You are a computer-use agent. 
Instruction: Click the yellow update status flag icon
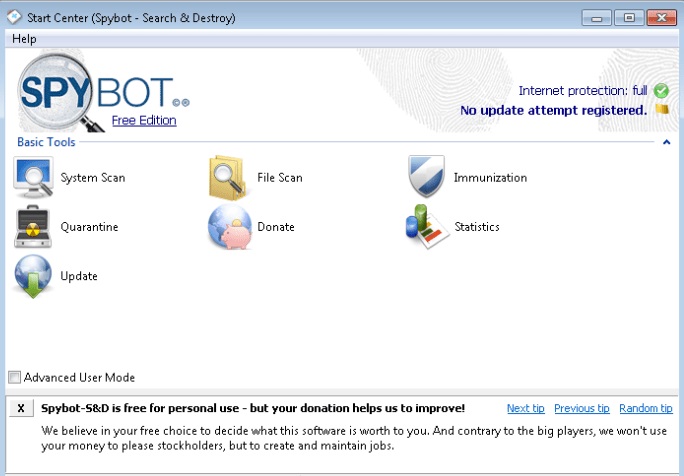coord(662,109)
